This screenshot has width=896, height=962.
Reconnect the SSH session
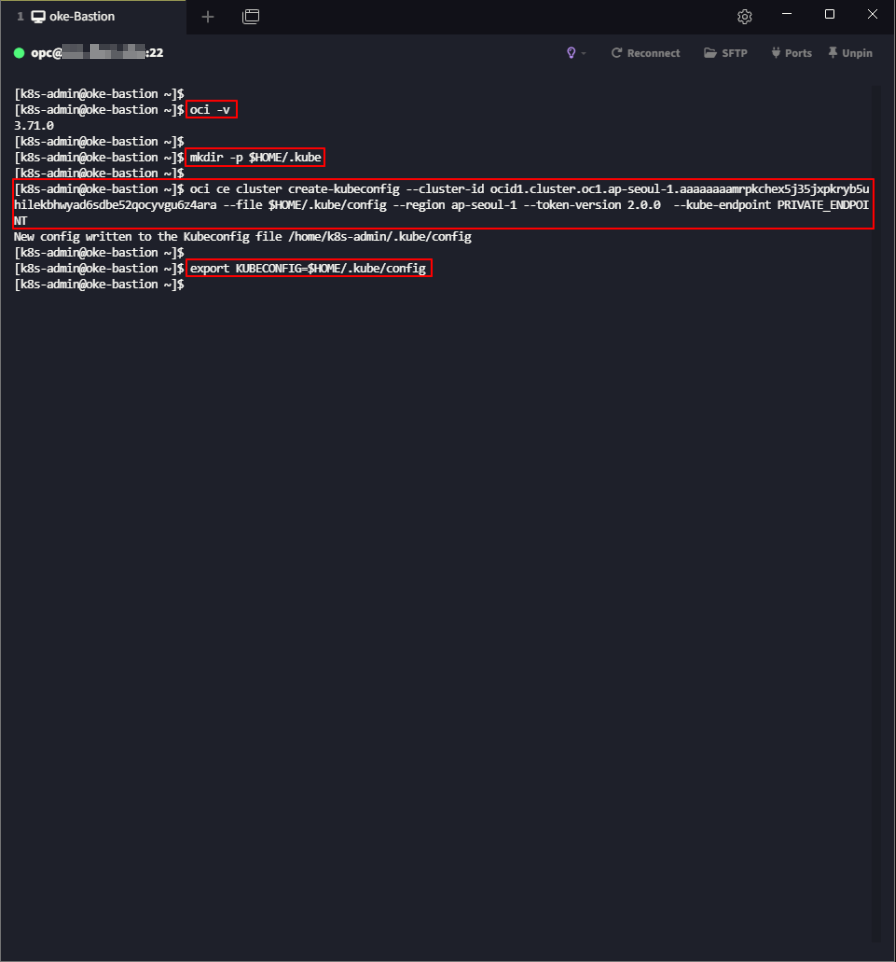pos(645,53)
